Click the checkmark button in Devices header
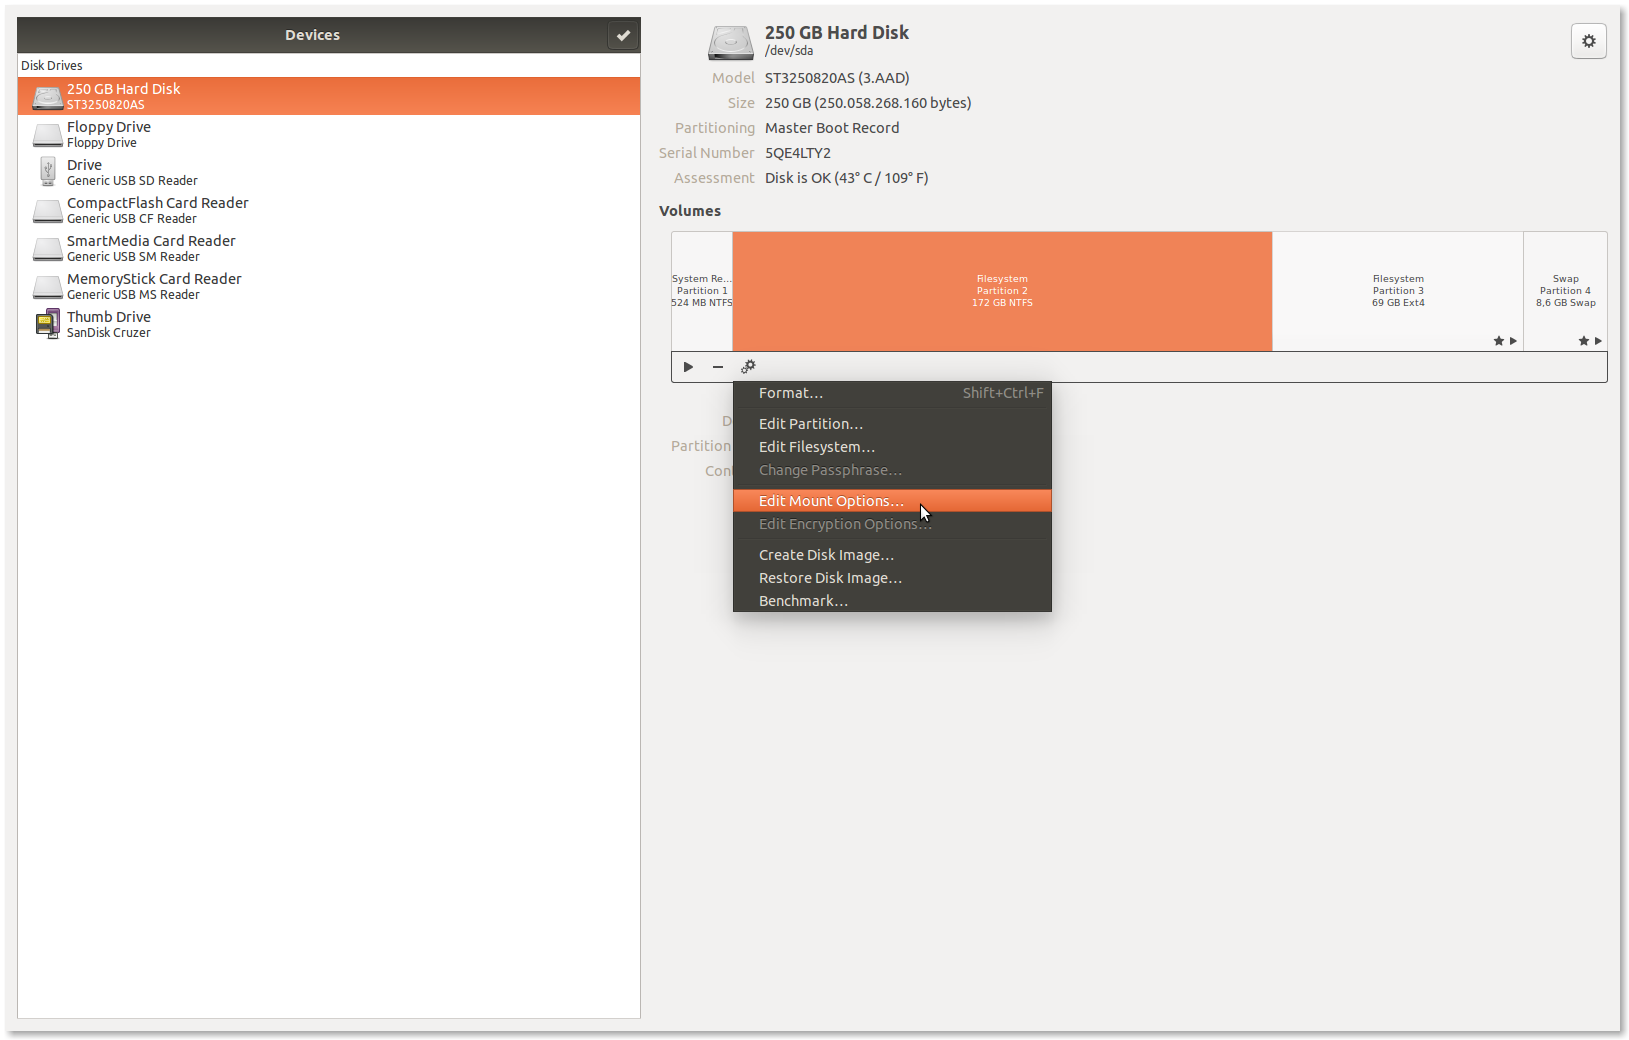Viewport: 1629px width, 1040px height. coord(623,35)
